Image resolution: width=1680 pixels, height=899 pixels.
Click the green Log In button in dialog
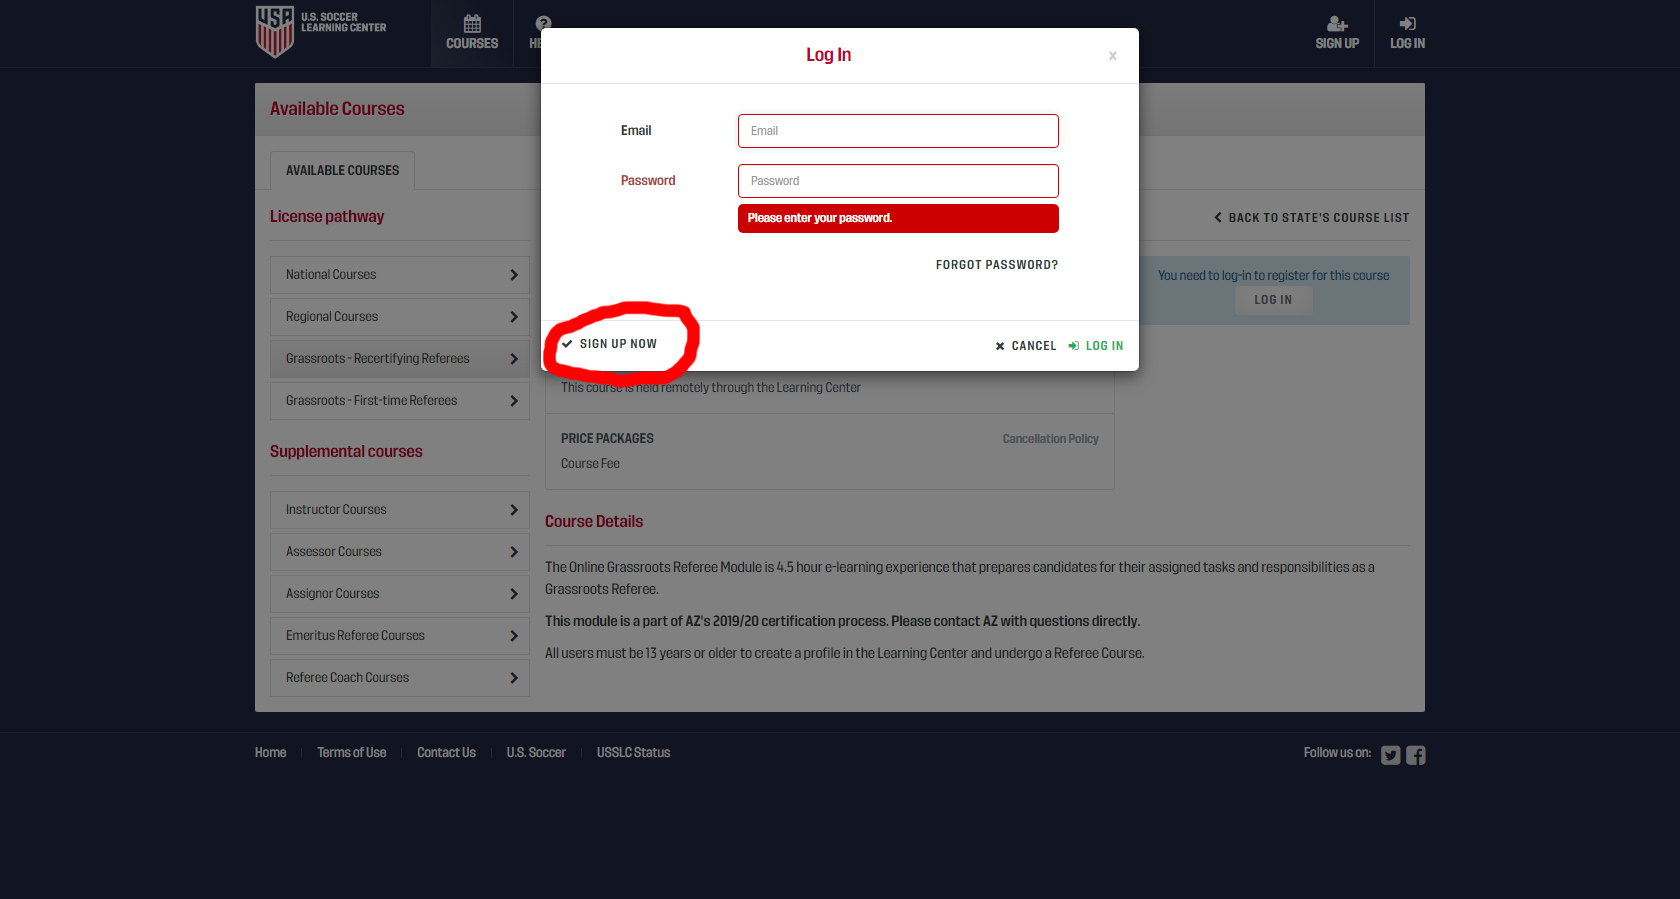coord(1096,346)
